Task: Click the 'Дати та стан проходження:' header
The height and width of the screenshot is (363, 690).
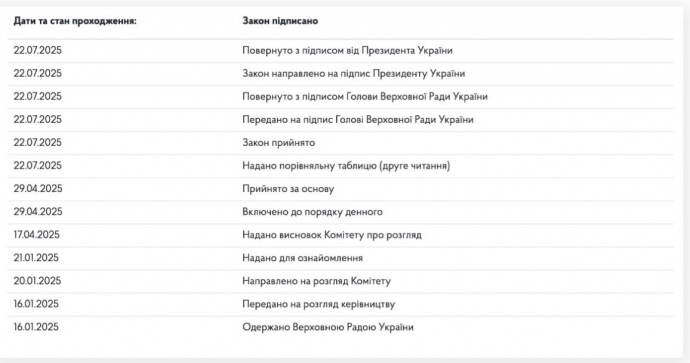Action: click(x=75, y=21)
